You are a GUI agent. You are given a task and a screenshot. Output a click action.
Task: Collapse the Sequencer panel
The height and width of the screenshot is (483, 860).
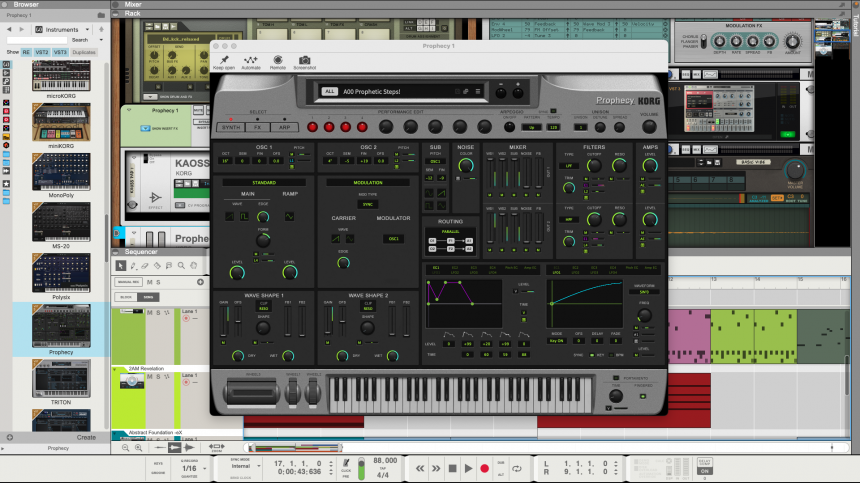pos(116,252)
